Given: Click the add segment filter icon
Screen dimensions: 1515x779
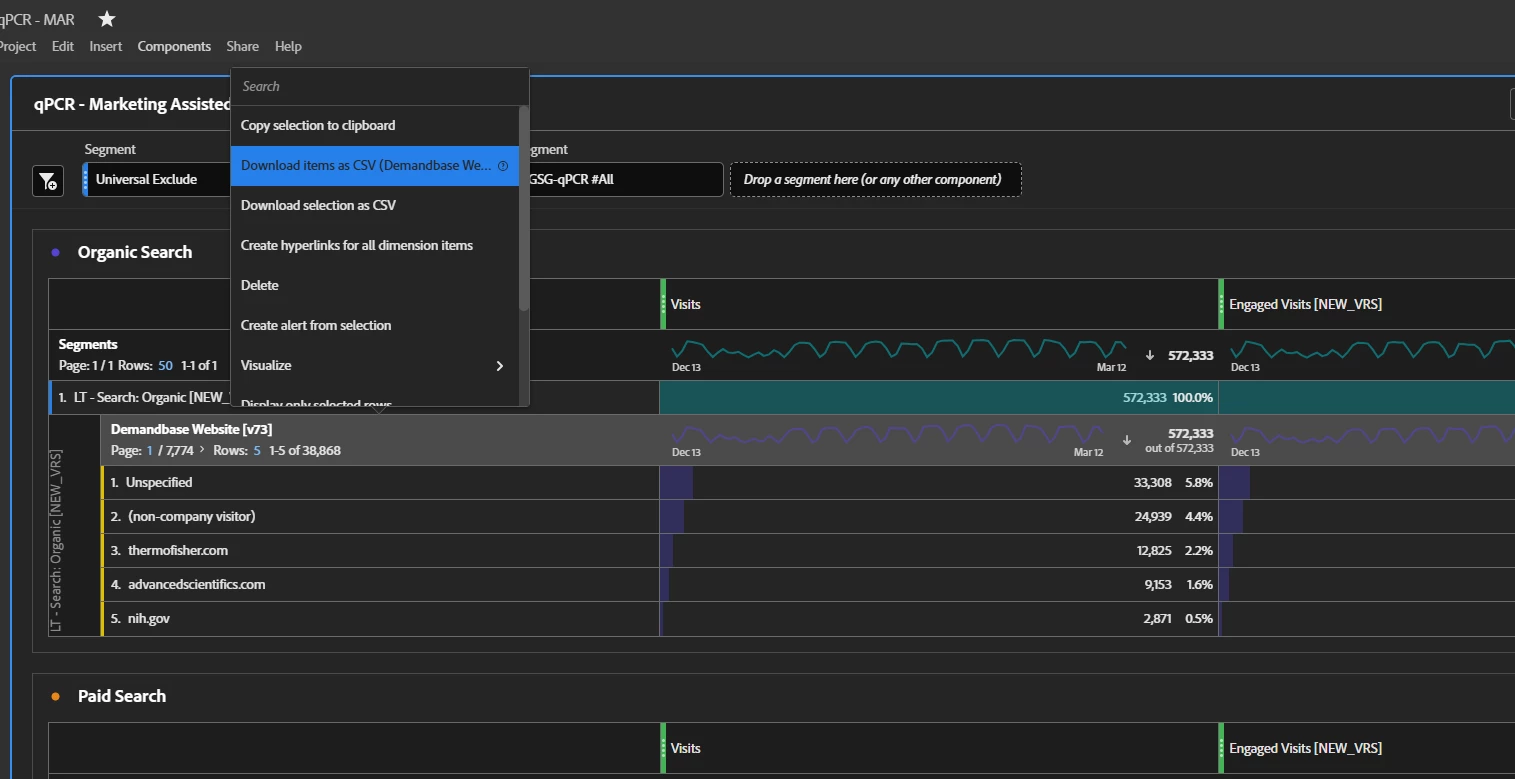Looking at the screenshot, I should [x=48, y=181].
